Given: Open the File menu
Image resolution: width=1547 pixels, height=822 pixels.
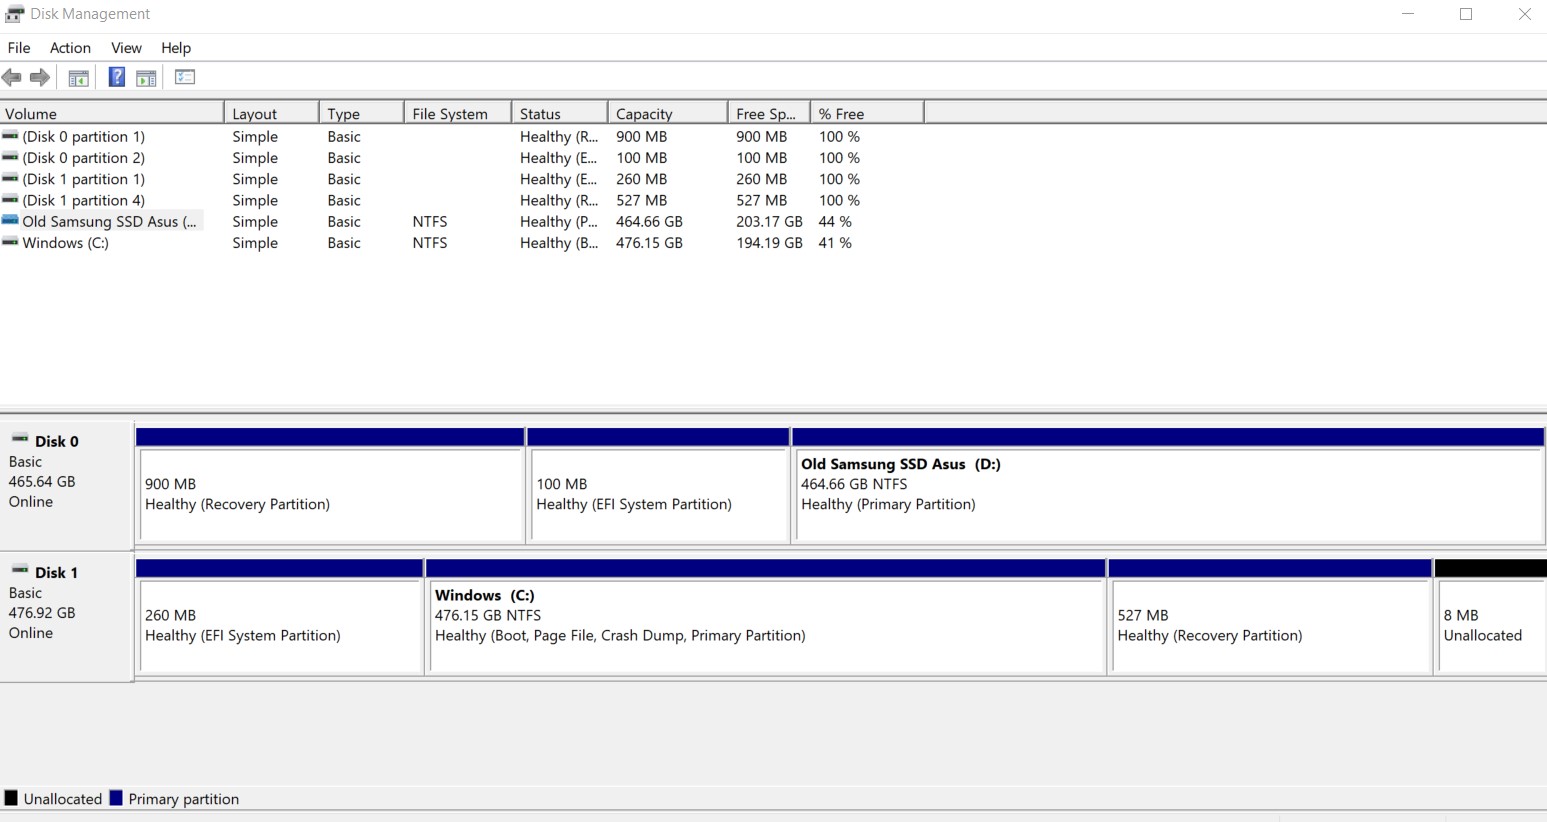Looking at the screenshot, I should pos(19,48).
